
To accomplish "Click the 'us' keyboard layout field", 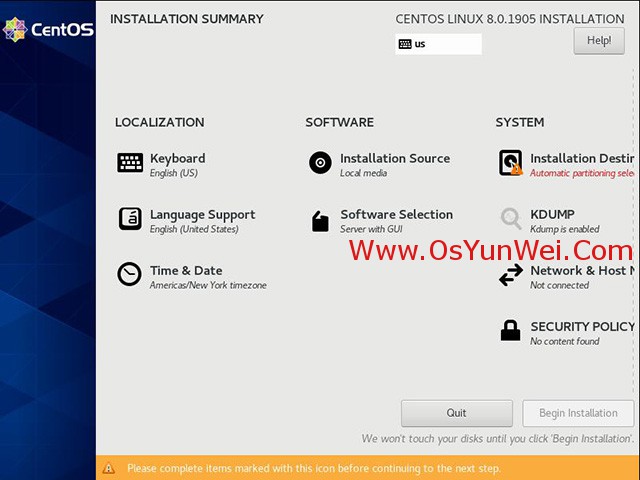I will (438, 44).
